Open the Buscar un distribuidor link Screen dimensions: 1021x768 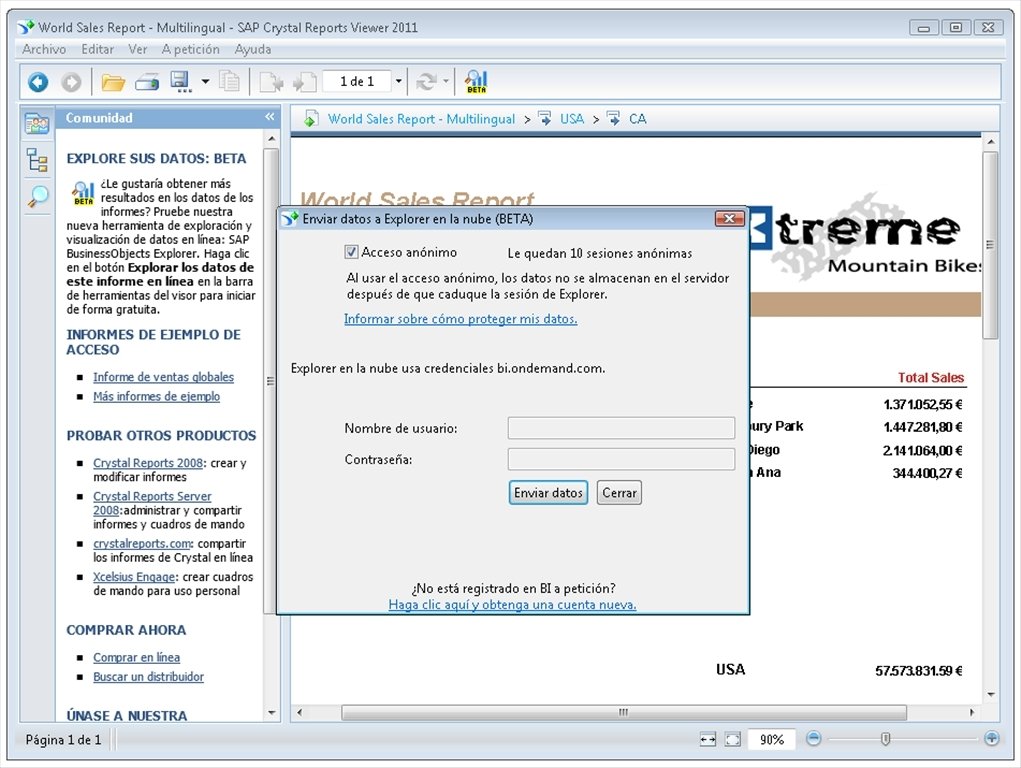(x=148, y=677)
